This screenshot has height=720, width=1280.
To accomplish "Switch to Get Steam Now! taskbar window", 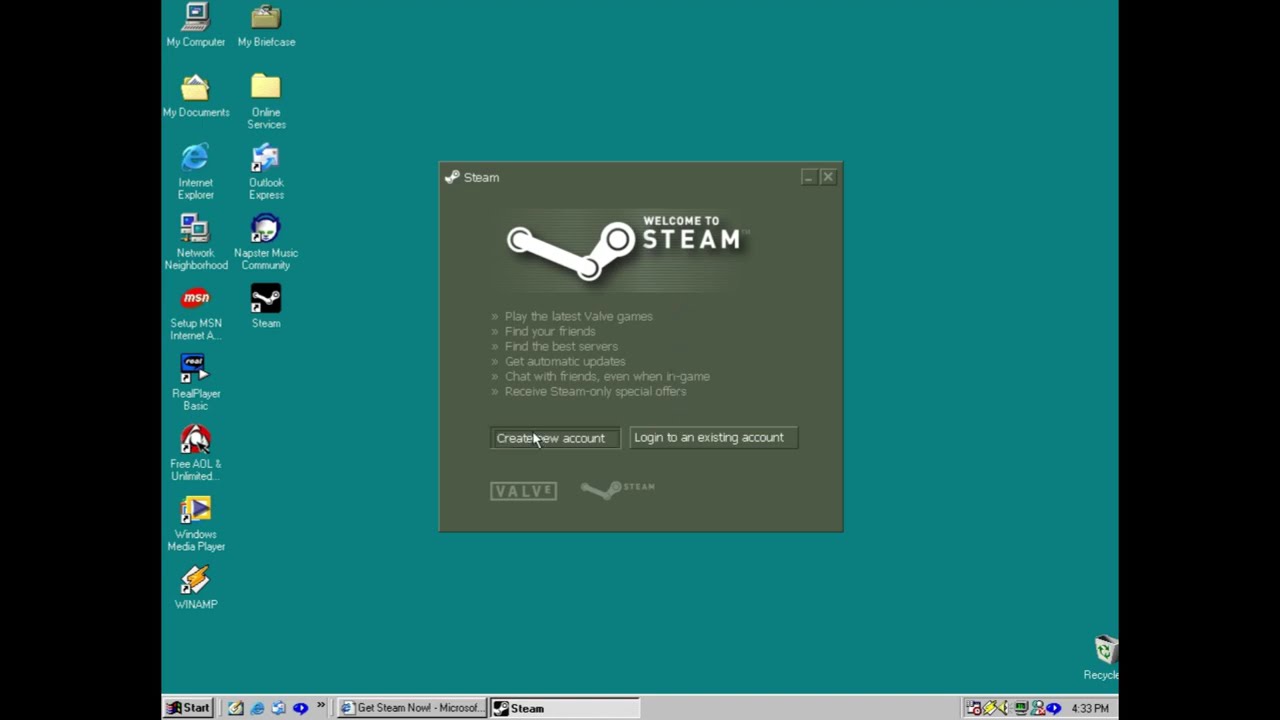I will pos(412,708).
